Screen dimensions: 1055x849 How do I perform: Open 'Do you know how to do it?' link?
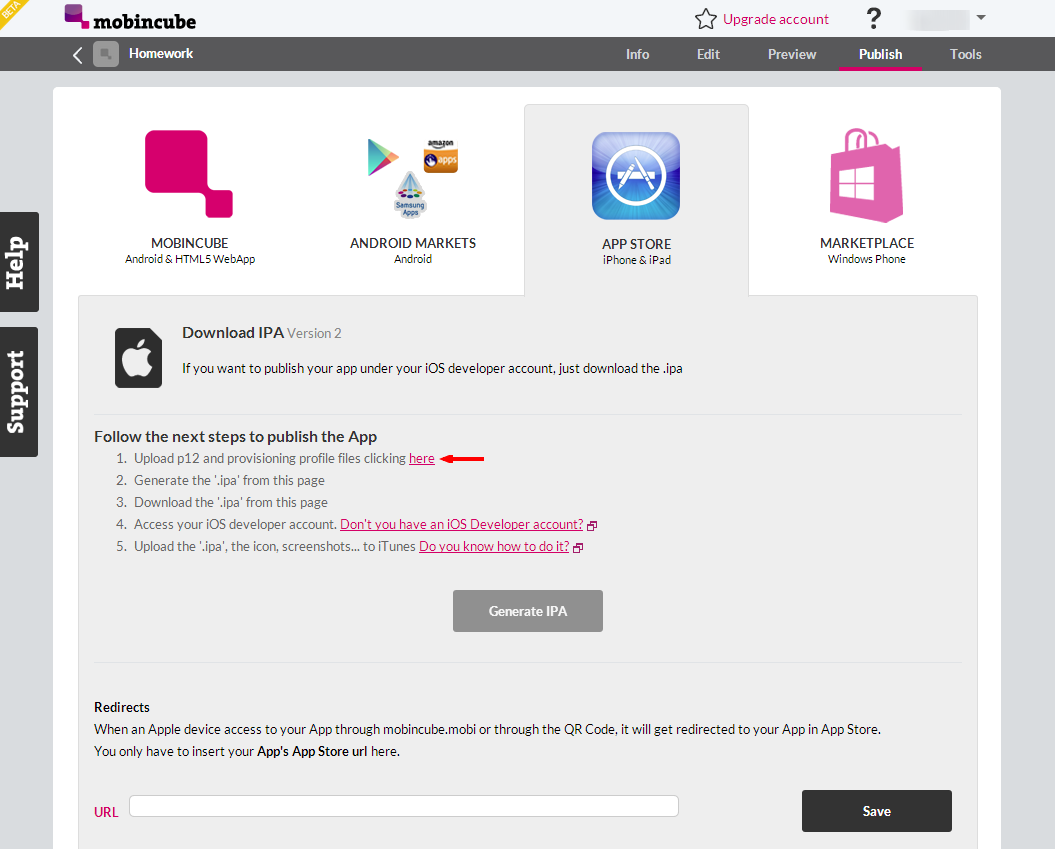[x=494, y=546]
